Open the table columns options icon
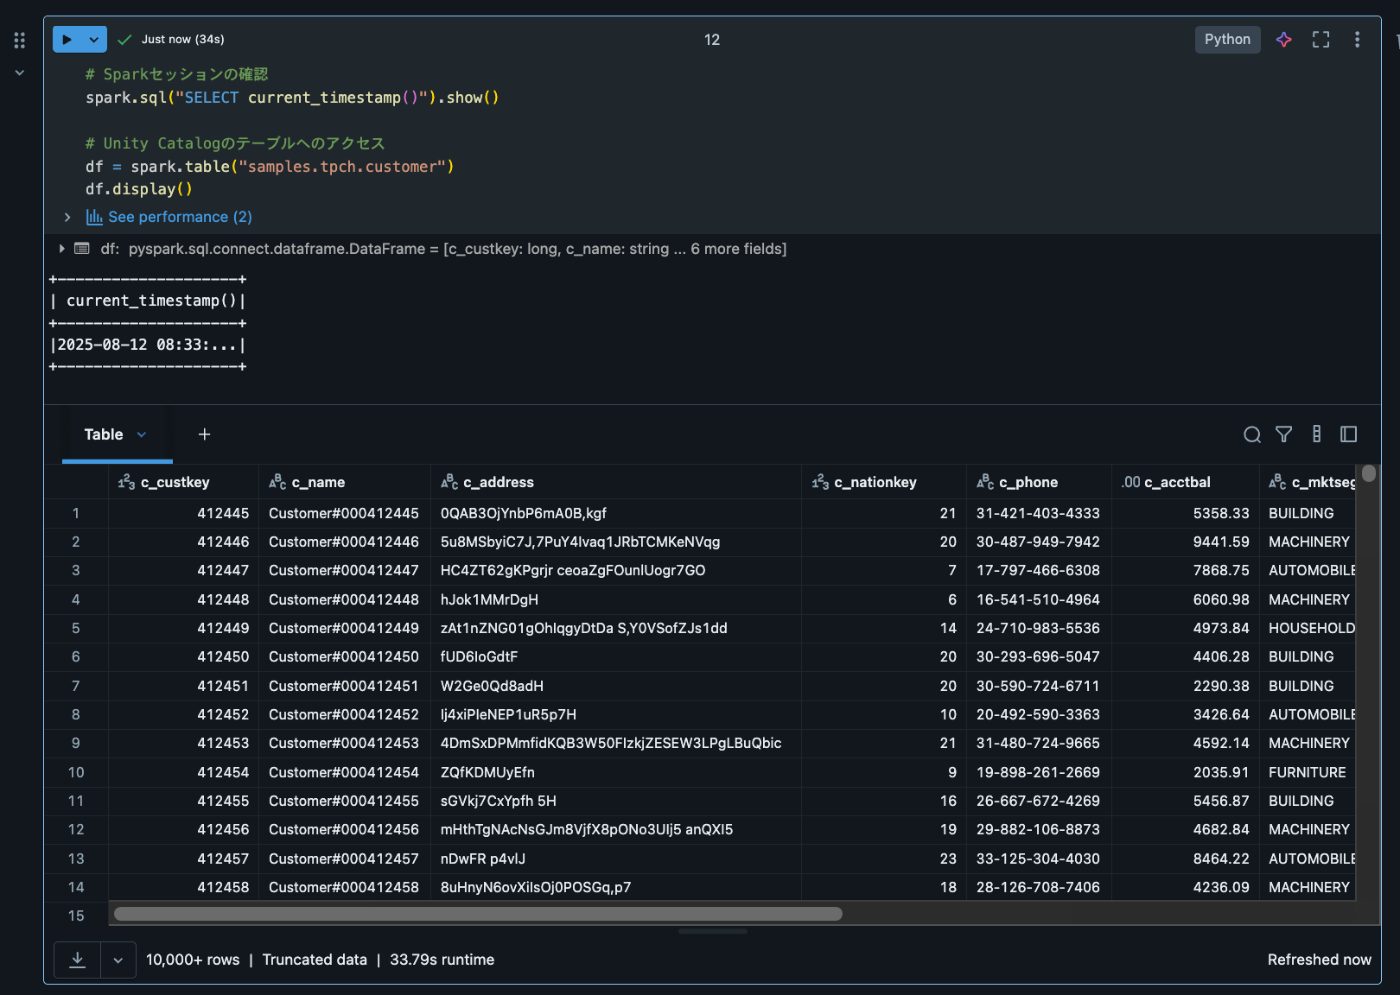The width and height of the screenshot is (1400, 995). (1317, 434)
